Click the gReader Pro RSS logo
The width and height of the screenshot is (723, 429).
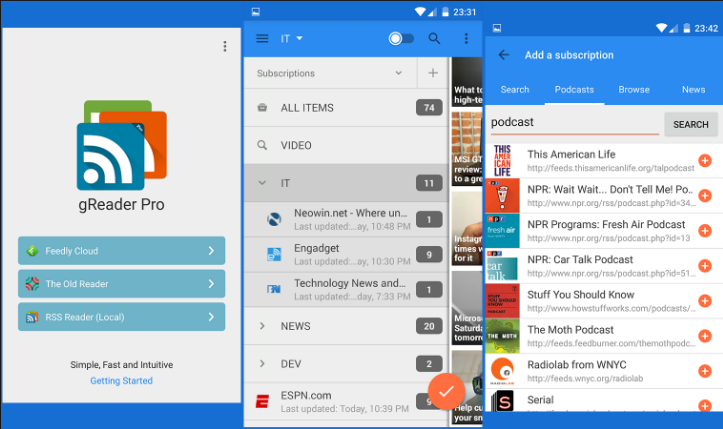[x=122, y=145]
